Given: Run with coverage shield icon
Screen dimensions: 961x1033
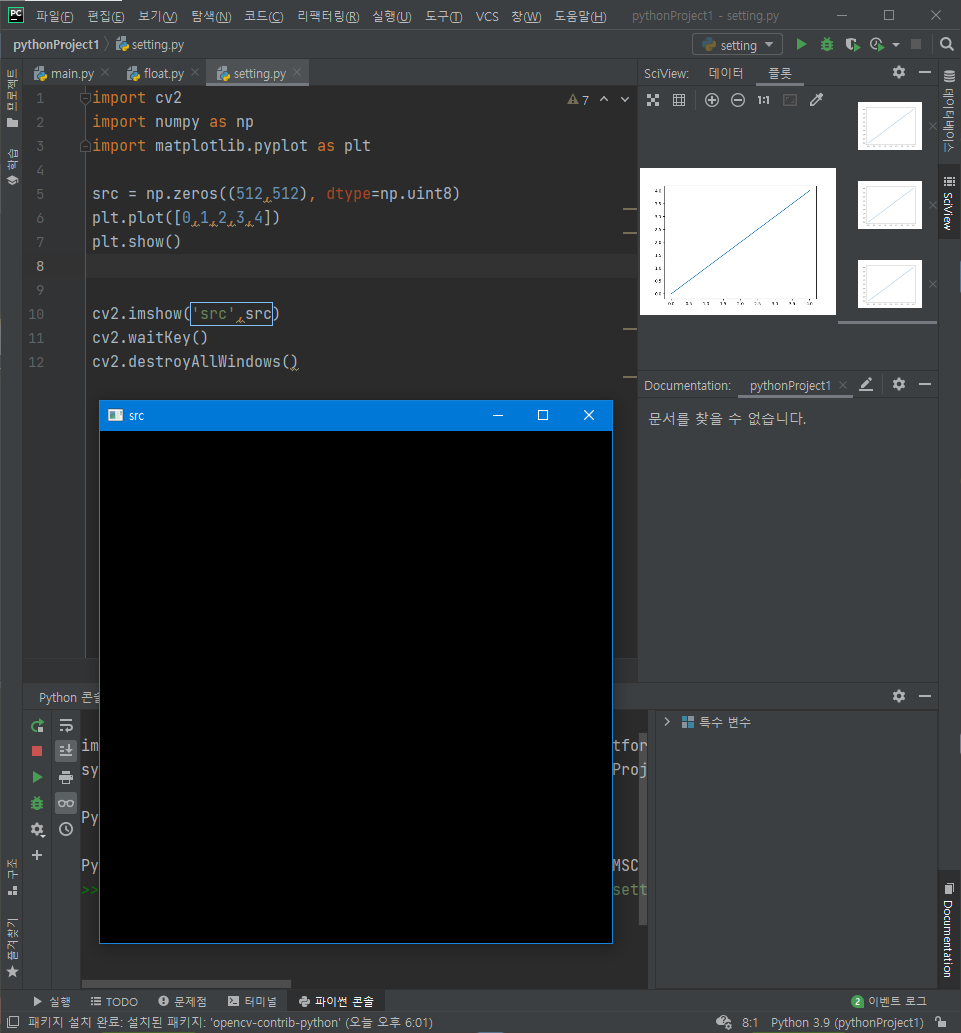Looking at the screenshot, I should (x=852, y=44).
